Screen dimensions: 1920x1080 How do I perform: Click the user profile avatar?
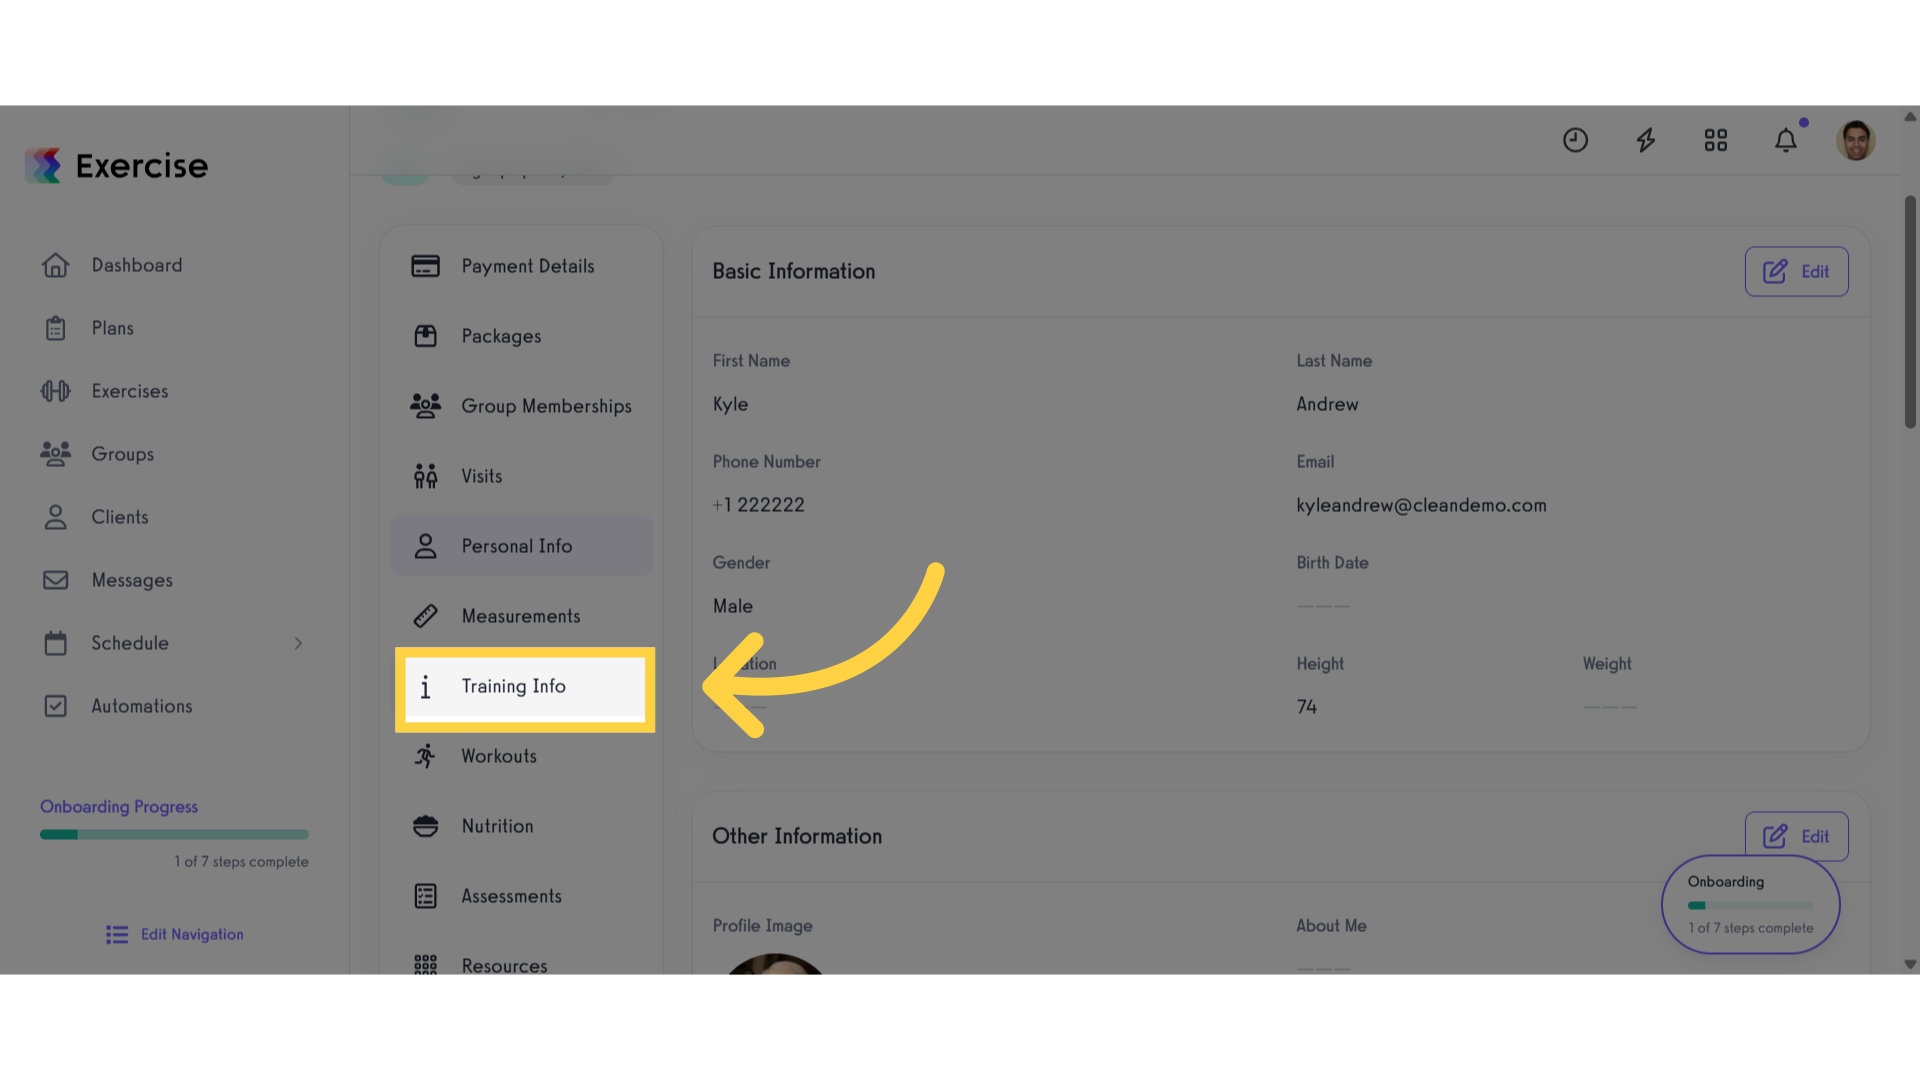pos(1855,140)
